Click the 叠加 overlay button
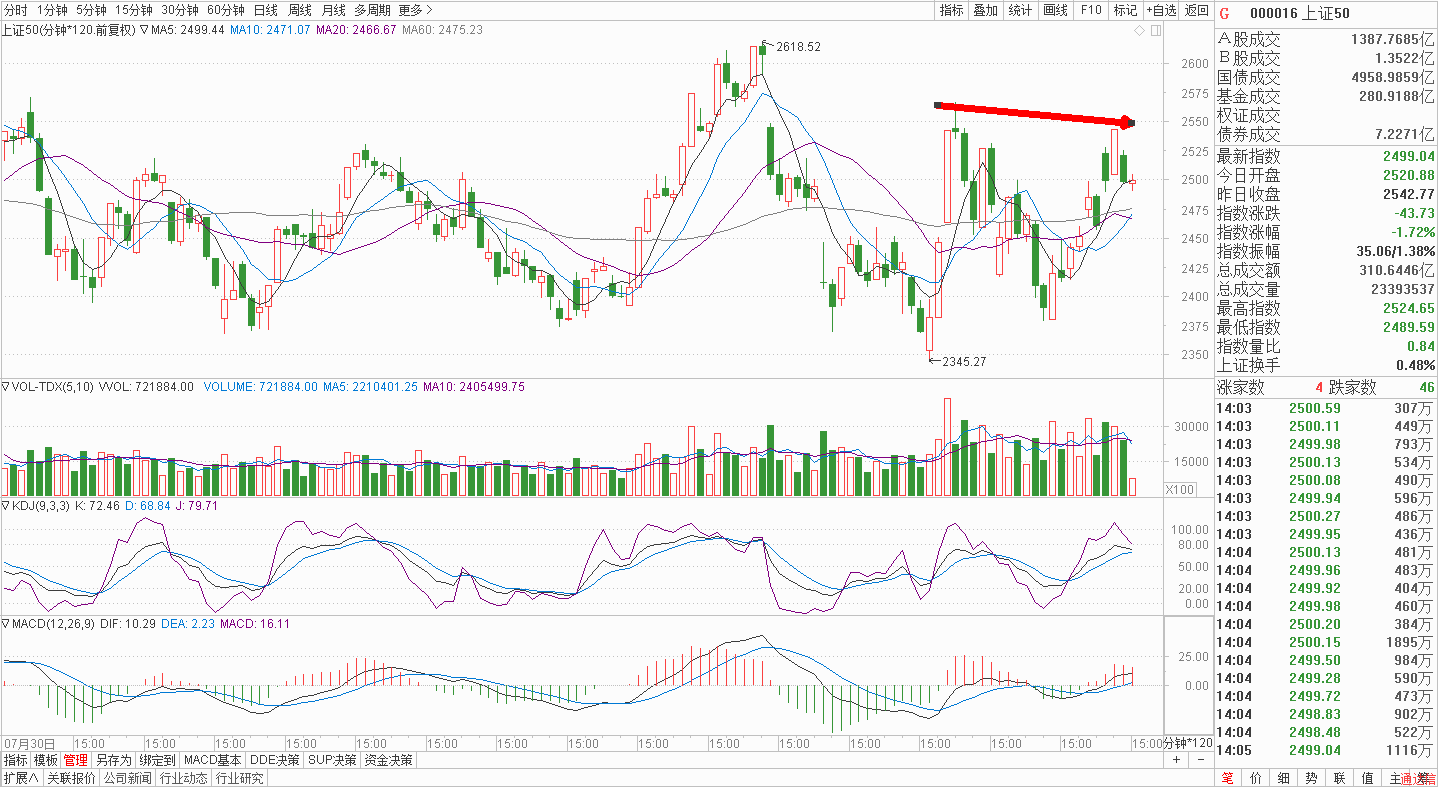This screenshot has width=1438, height=787. coord(985,10)
